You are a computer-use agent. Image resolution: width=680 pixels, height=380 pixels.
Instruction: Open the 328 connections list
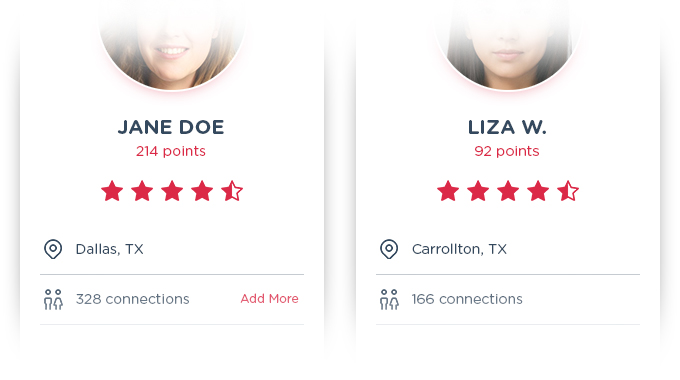pyautogui.click(x=133, y=299)
